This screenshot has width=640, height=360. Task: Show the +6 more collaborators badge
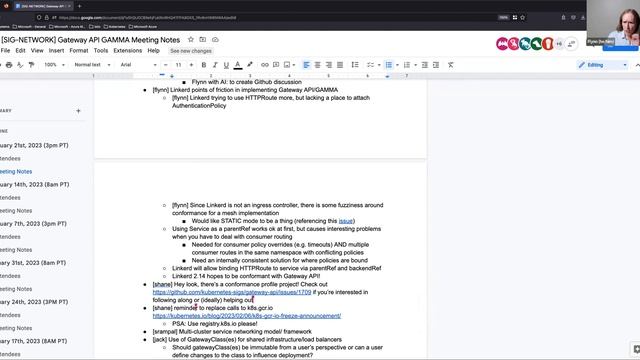(559, 44)
